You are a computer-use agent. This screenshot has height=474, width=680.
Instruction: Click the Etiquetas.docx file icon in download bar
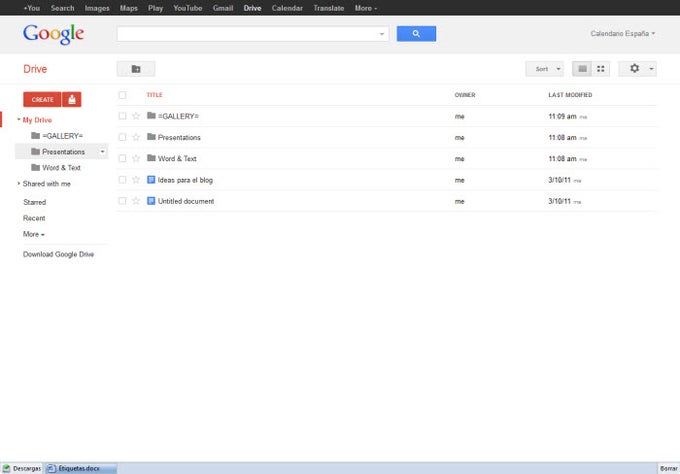(x=51, y=468)
